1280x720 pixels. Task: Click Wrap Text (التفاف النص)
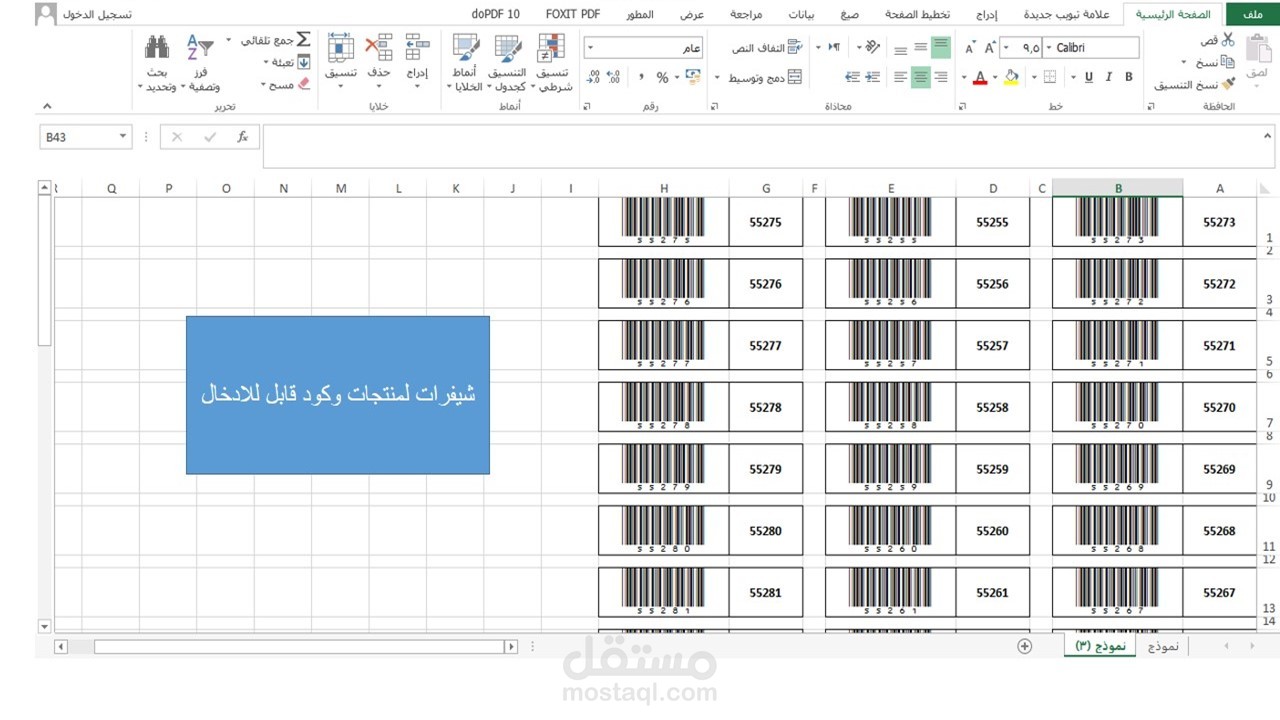point(767,47)
